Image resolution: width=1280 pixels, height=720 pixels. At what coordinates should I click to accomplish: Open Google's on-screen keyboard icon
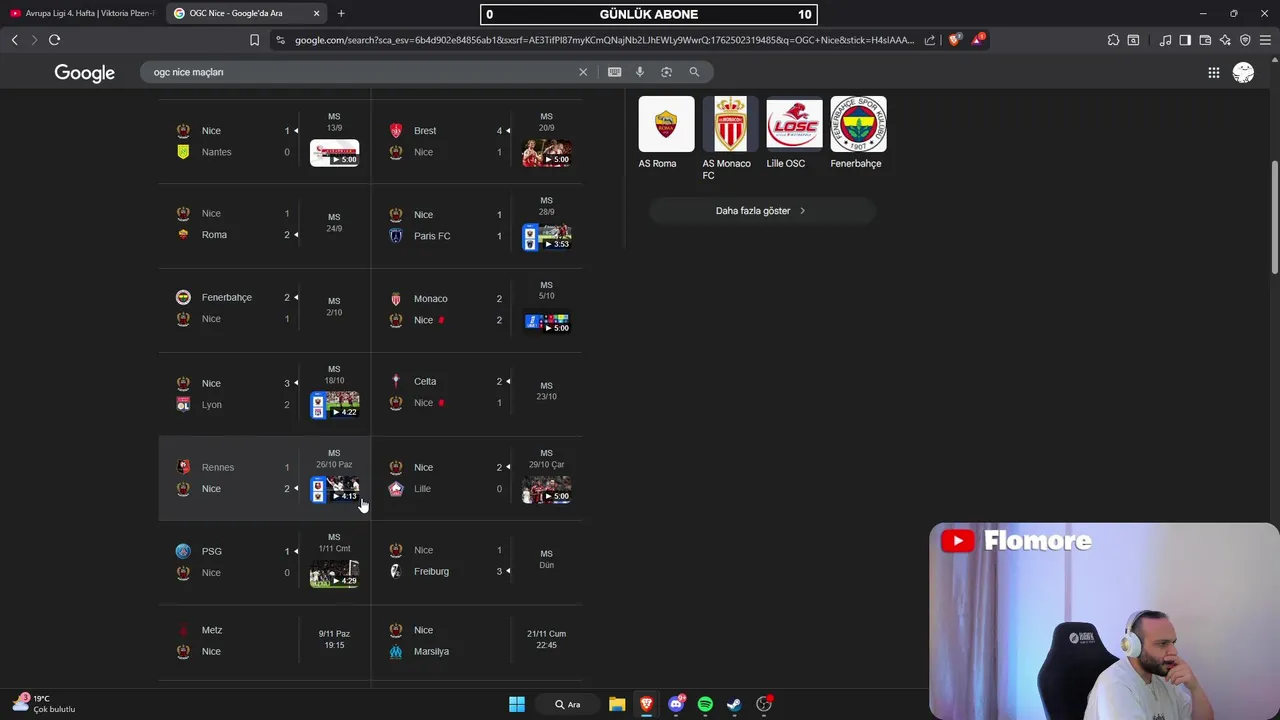tap(614, 72)
